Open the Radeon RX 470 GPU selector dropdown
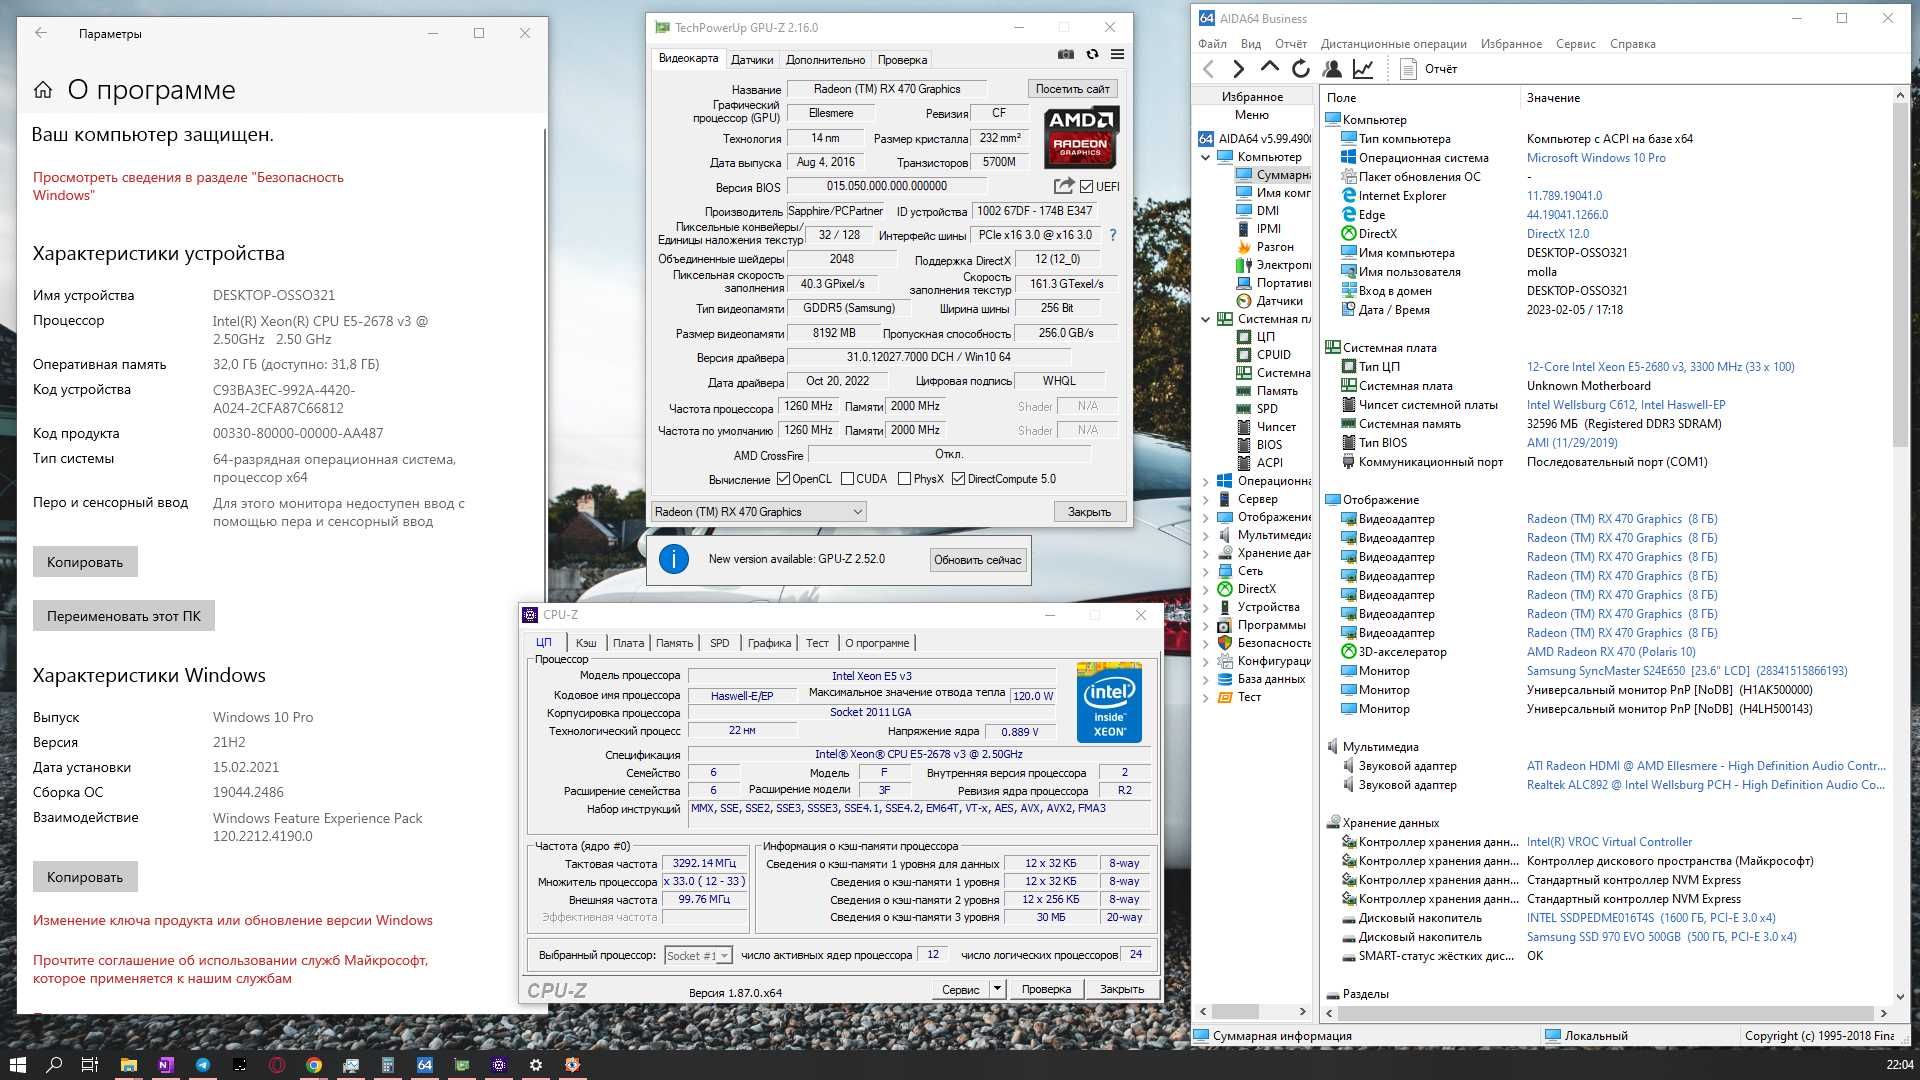 point(758,512)
